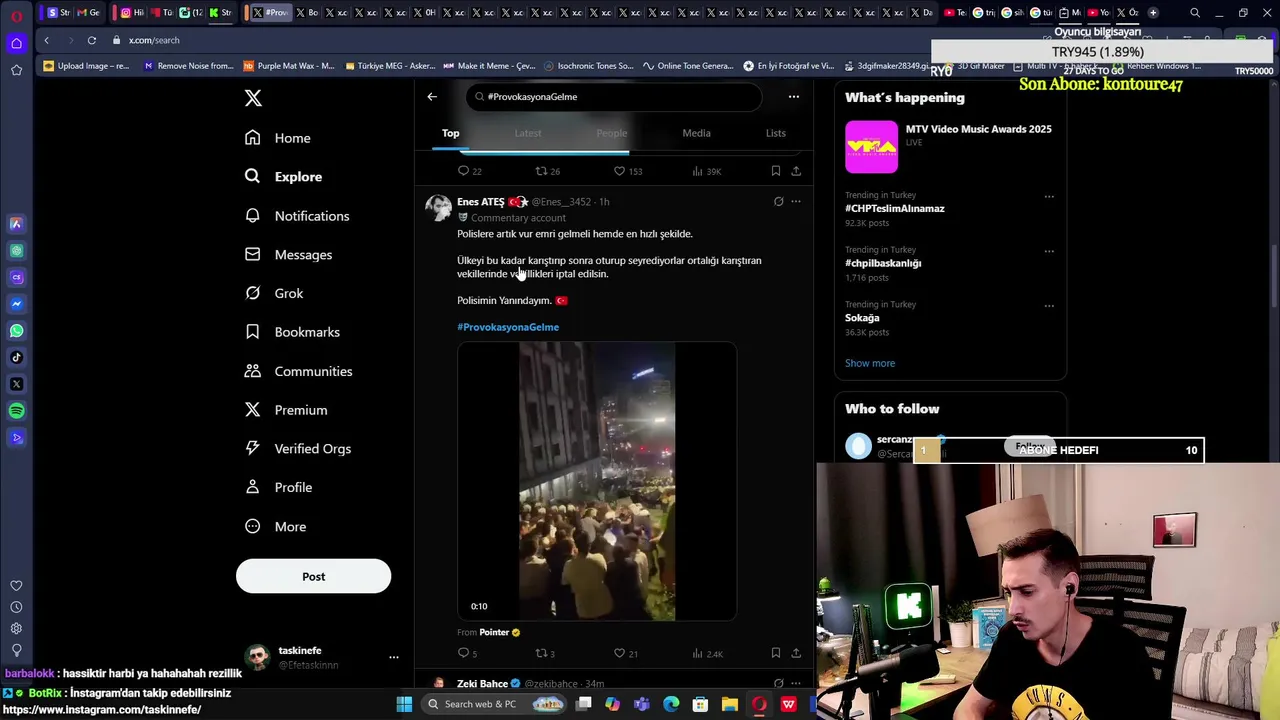Click the back arrow beside search
Screen dimensions: 1280x720
(x=432, y=97)
